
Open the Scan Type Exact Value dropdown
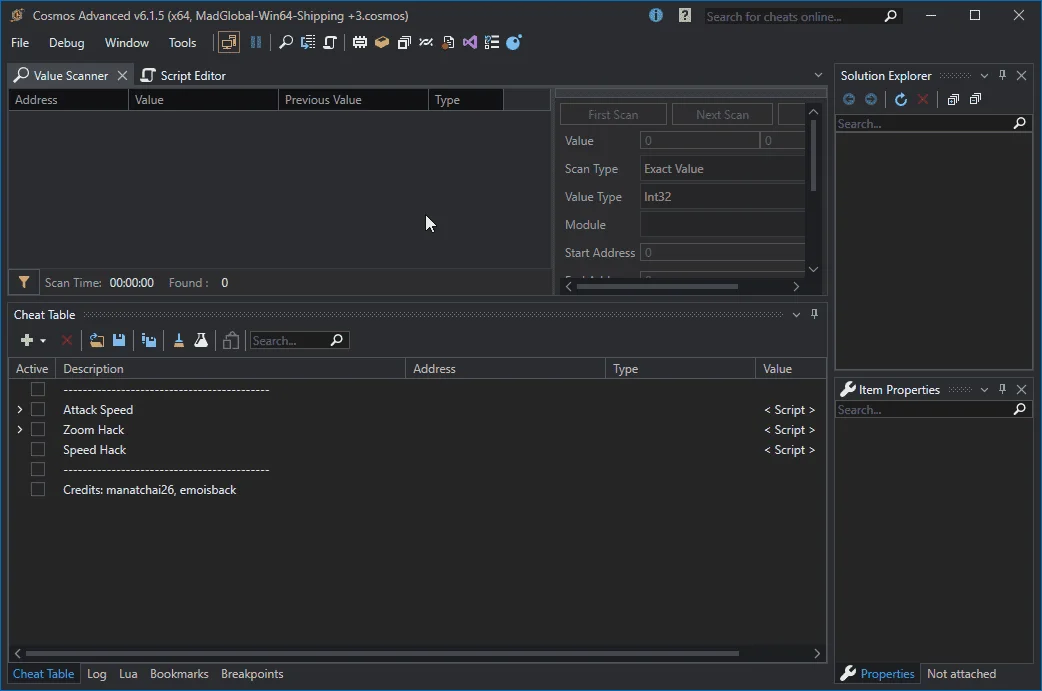pyautogui.click(x=722, y=169)
